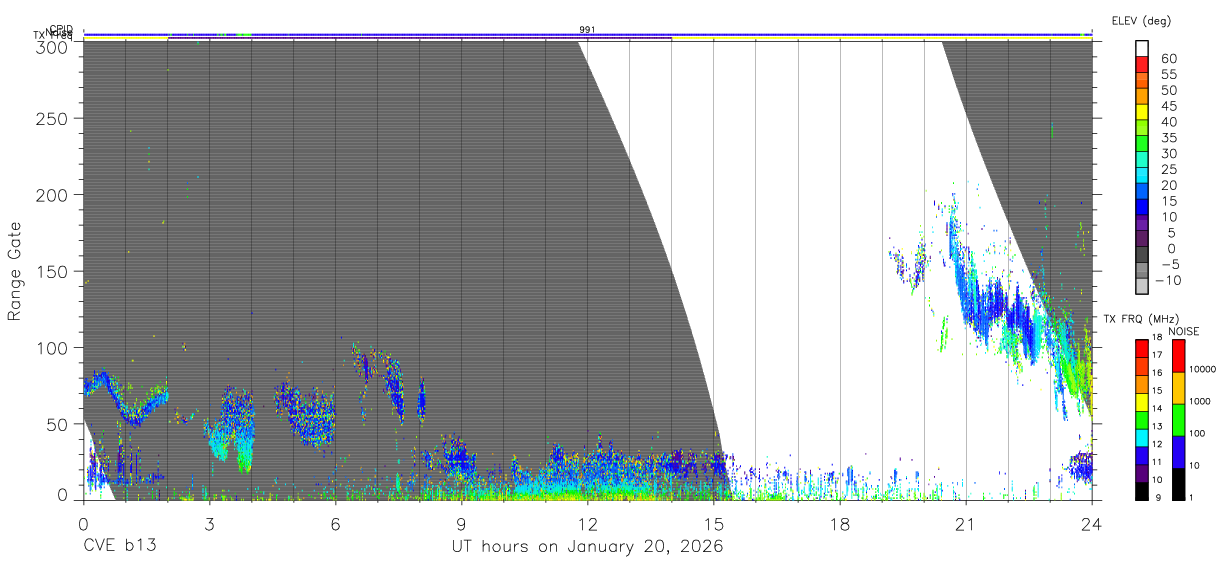Click the '11' label on the TX FRQ scale

[1156, 461]
